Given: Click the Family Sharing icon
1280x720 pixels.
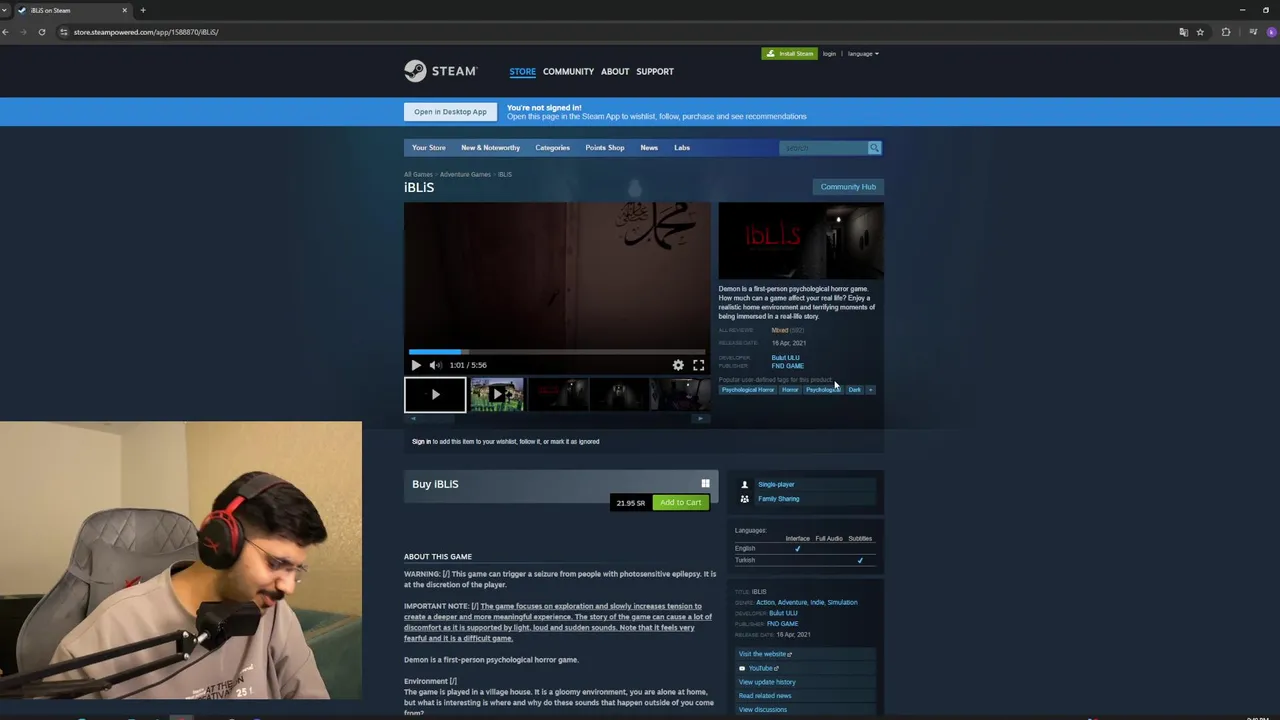Looking at the screenshot, I should point(744,499).
